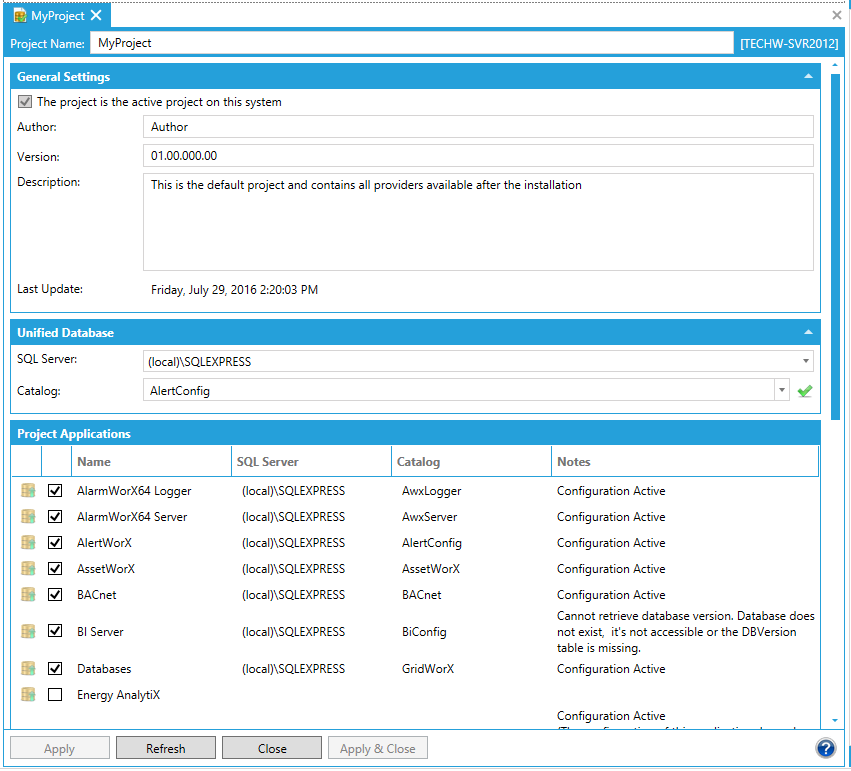Screen dimensions: 851x771
Task: Uncheck the AlarmWorX64 Server checkbox
Action: click(56, 517)
